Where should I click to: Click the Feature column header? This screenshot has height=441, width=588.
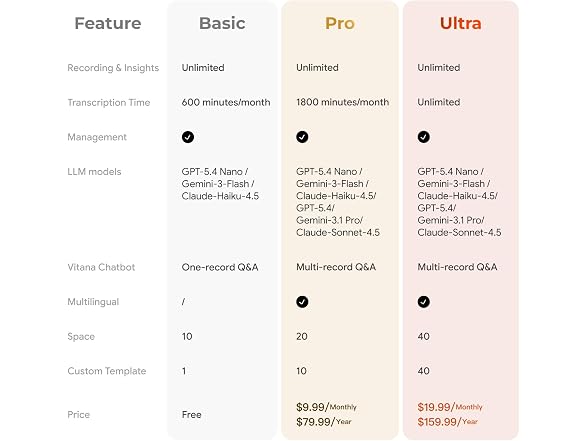coord(108,23)
